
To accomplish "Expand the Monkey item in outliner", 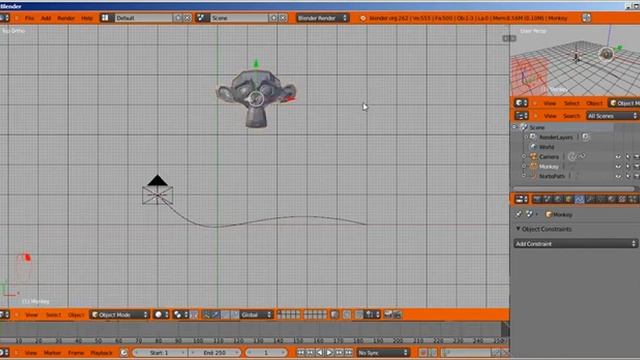I will (524, 167).
